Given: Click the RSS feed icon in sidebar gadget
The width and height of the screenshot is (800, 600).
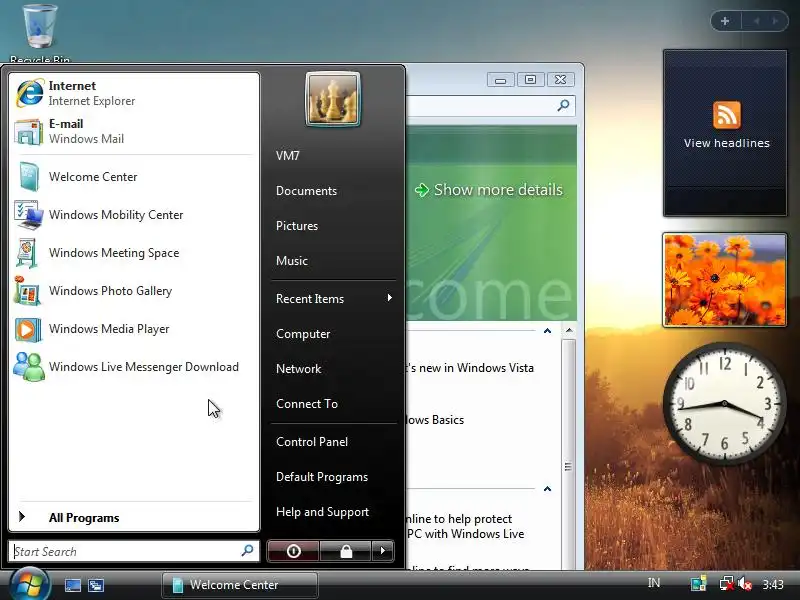Looking at the screenshot, I should (727, 115).
